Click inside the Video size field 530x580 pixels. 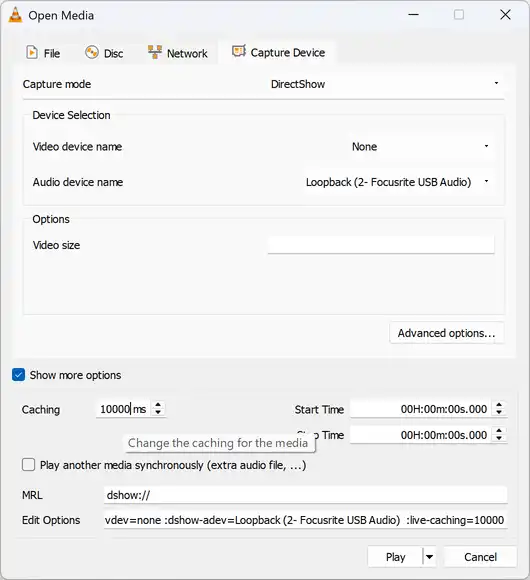[381, 245]
